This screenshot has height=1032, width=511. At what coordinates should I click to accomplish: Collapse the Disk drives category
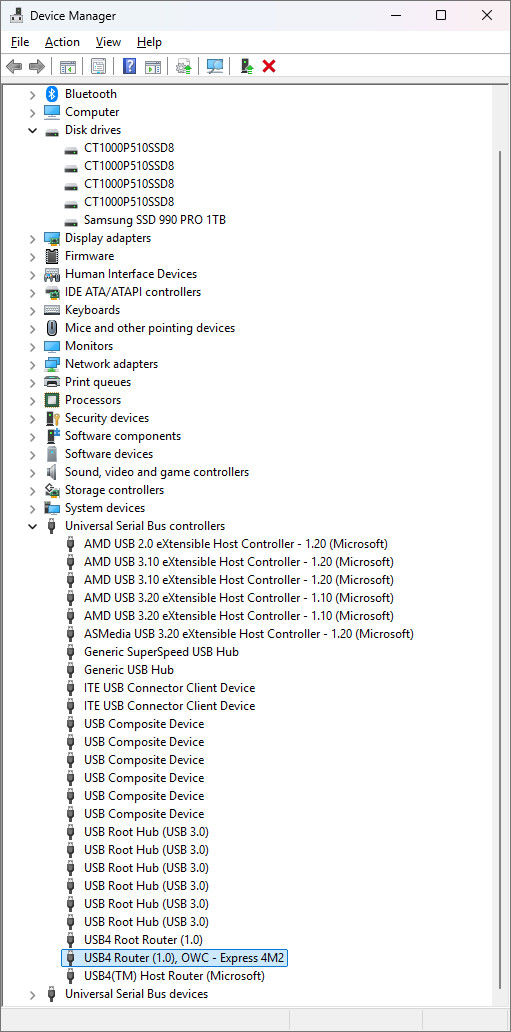[32, 130]
